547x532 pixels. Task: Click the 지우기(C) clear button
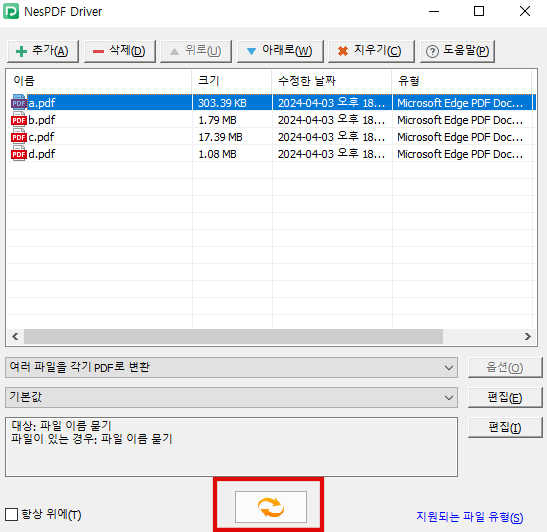pos(371,51)
